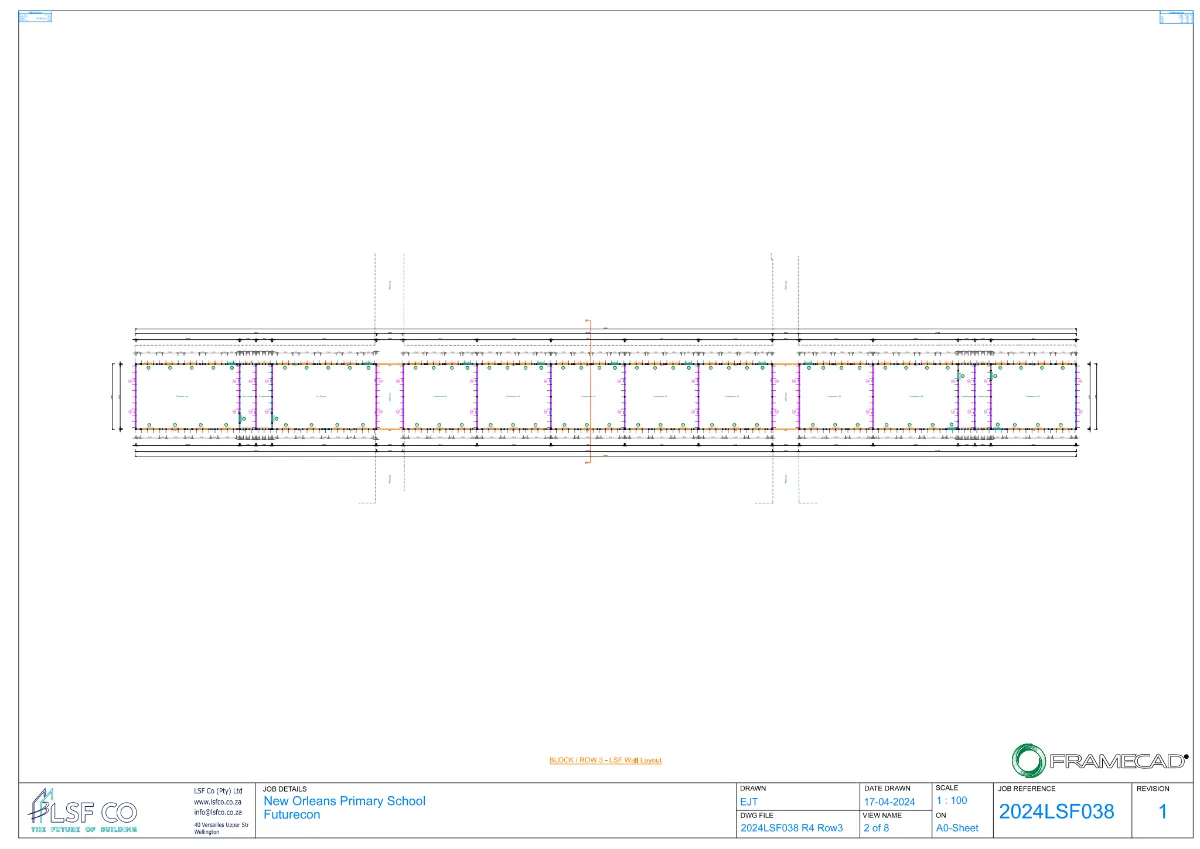1200x849 pixels.
Task: Click the FRAMECAD logo
Action: 1099,760
